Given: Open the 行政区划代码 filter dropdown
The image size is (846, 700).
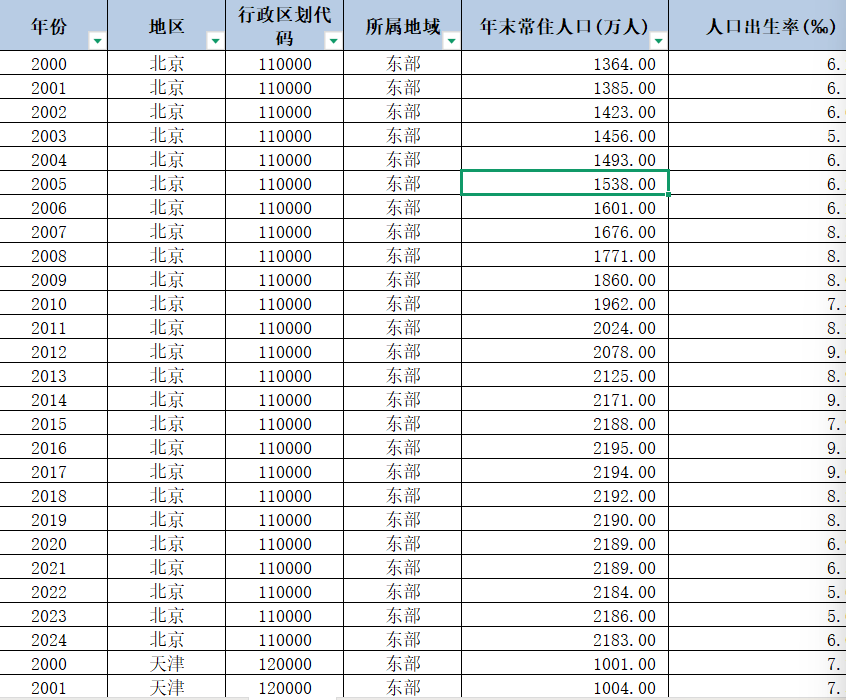Looking at the screenshot, I should 332,43.
